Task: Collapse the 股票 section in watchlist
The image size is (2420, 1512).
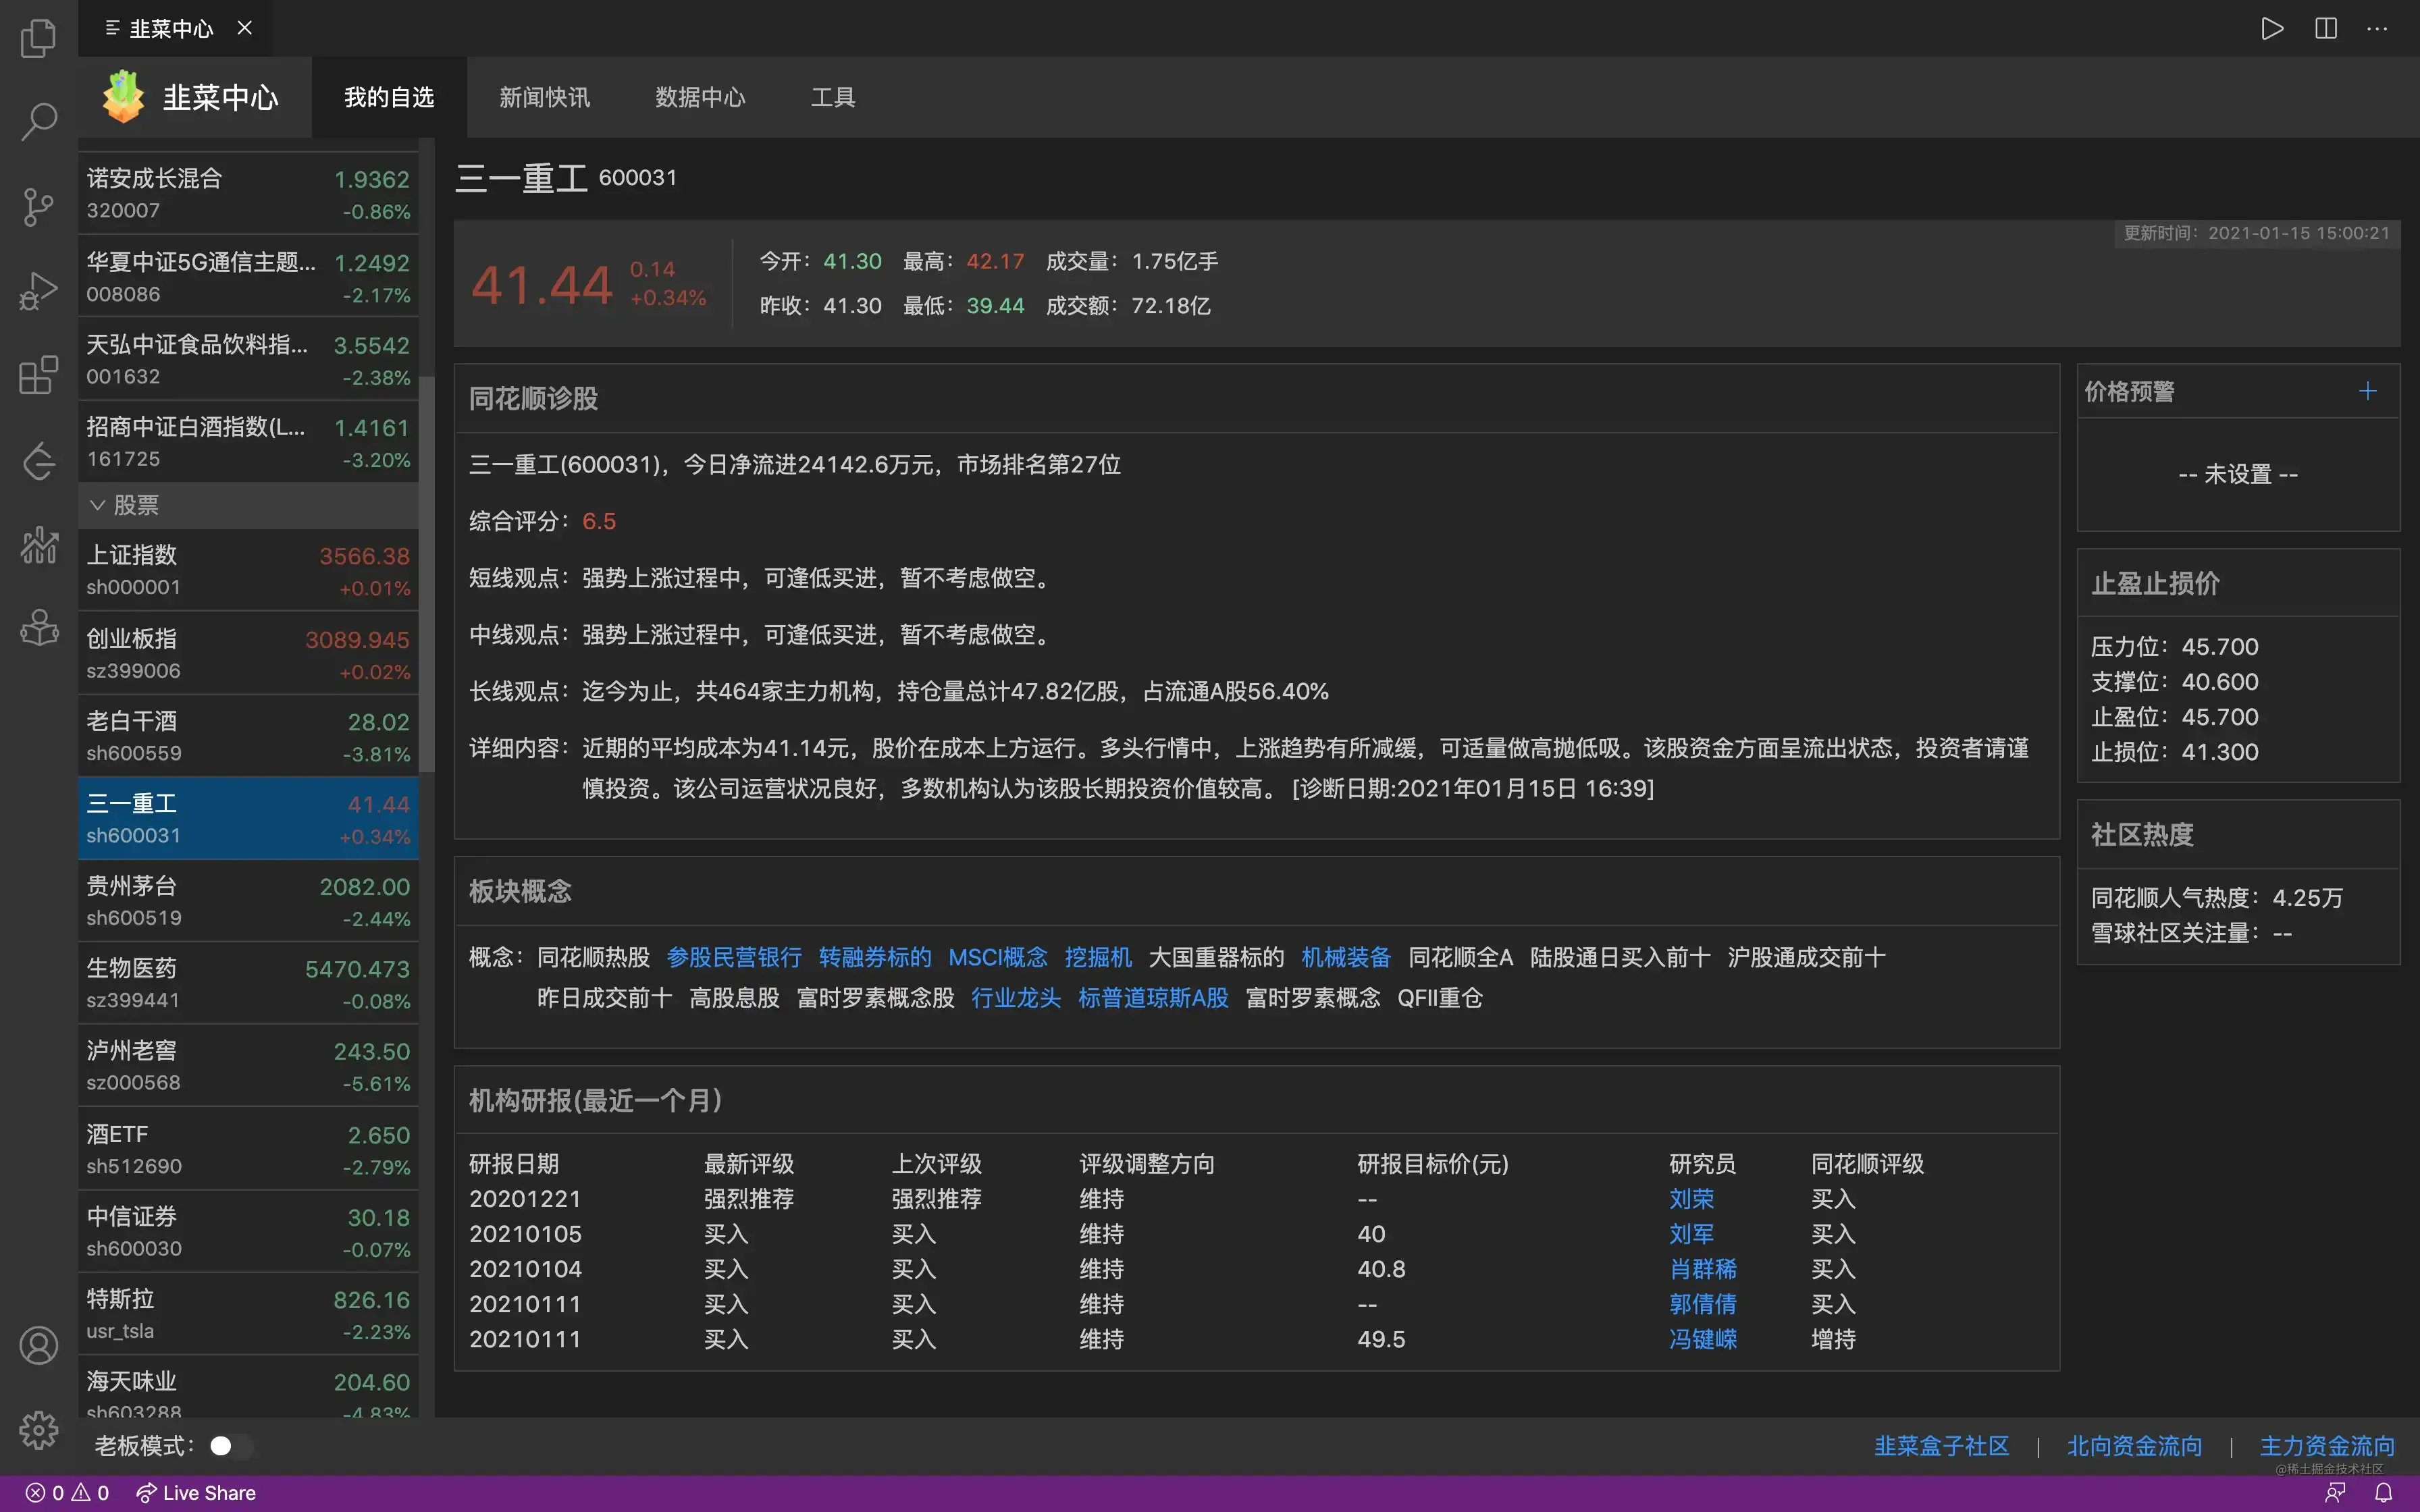Action: (x=98, y=505)
